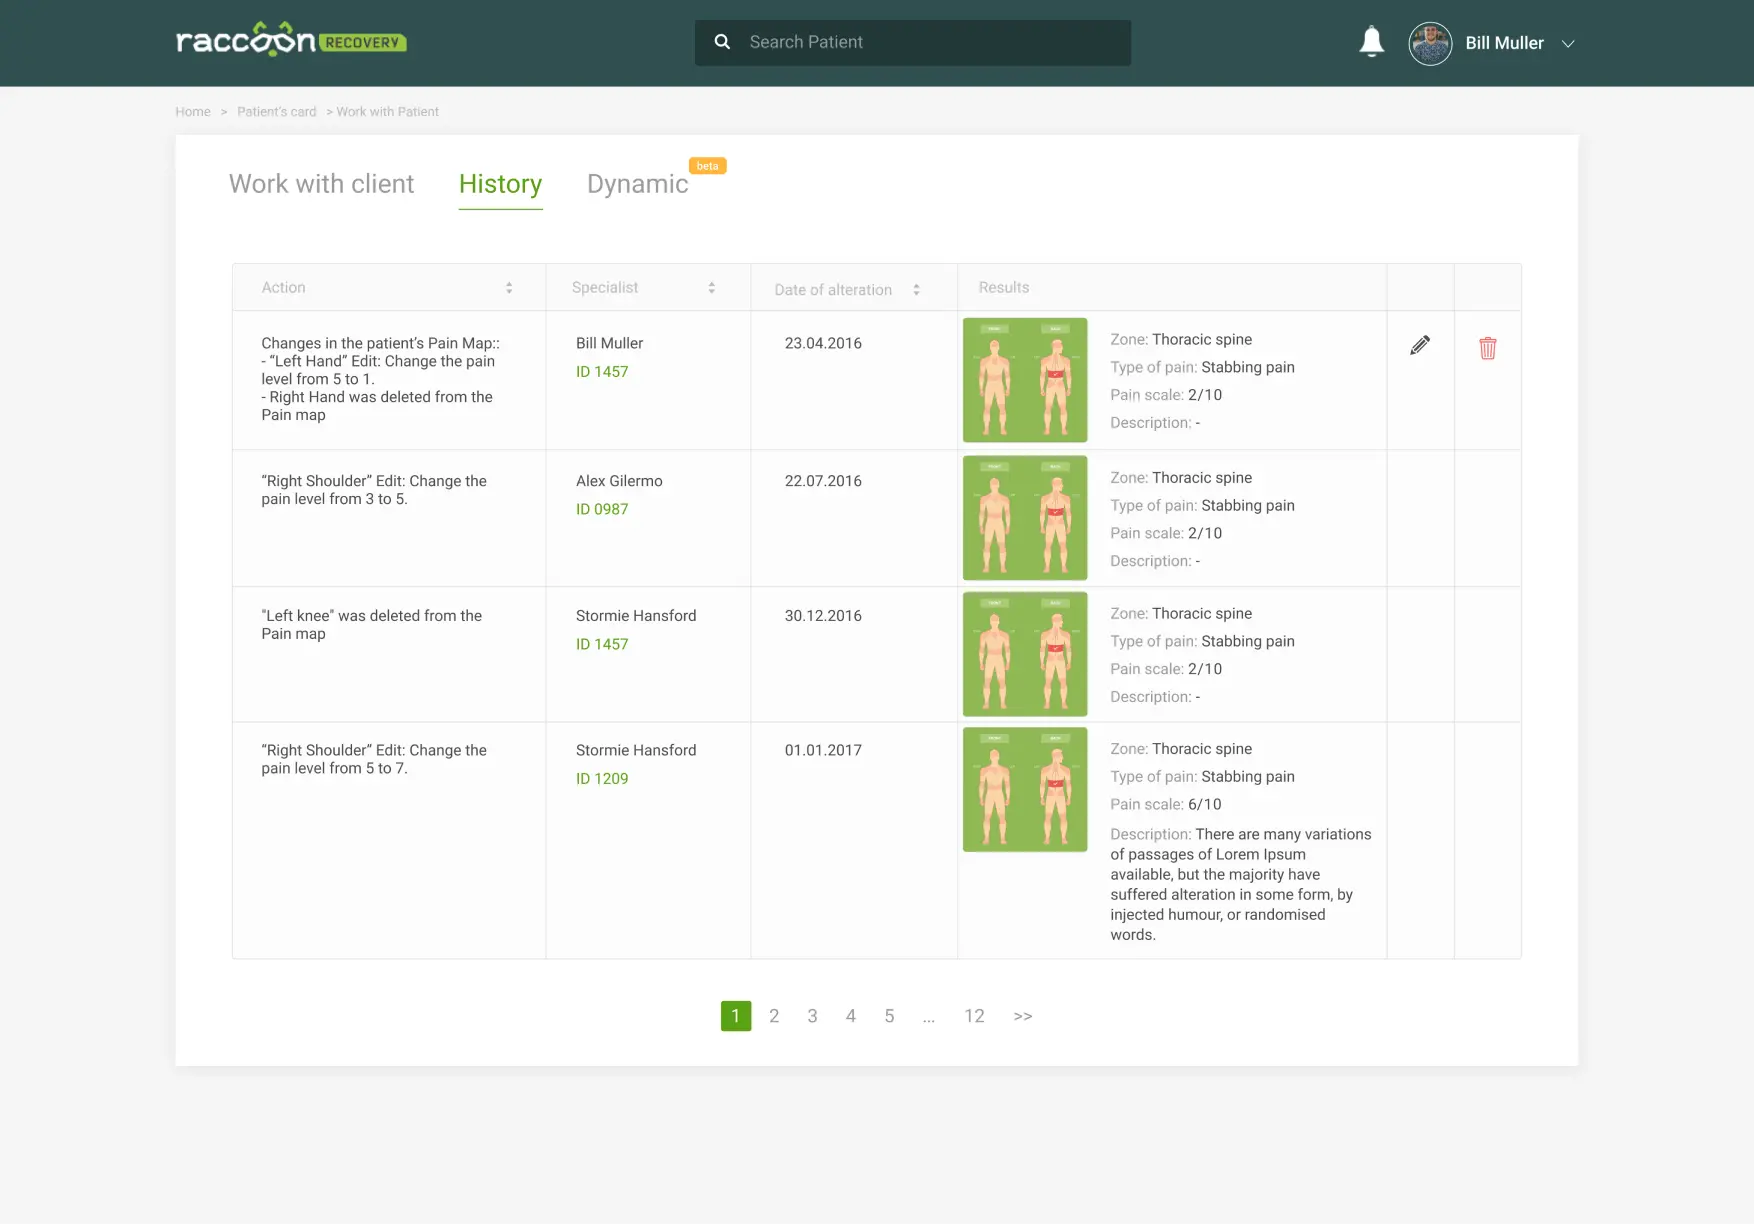Sort by the Specialist column arrows
The width and height of the screenshot is (1754, 1224).
(x=711, y=288)
